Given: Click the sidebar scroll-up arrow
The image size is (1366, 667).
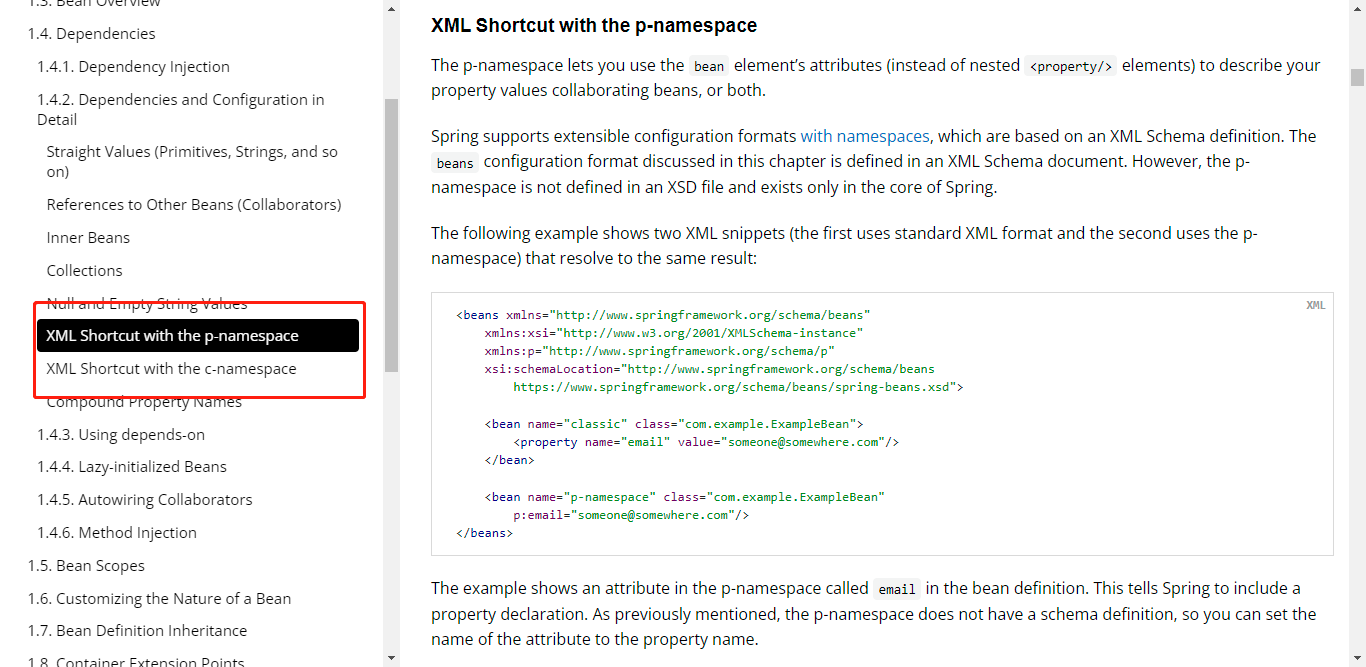Looking at the screenshot, I should [391, 8].
